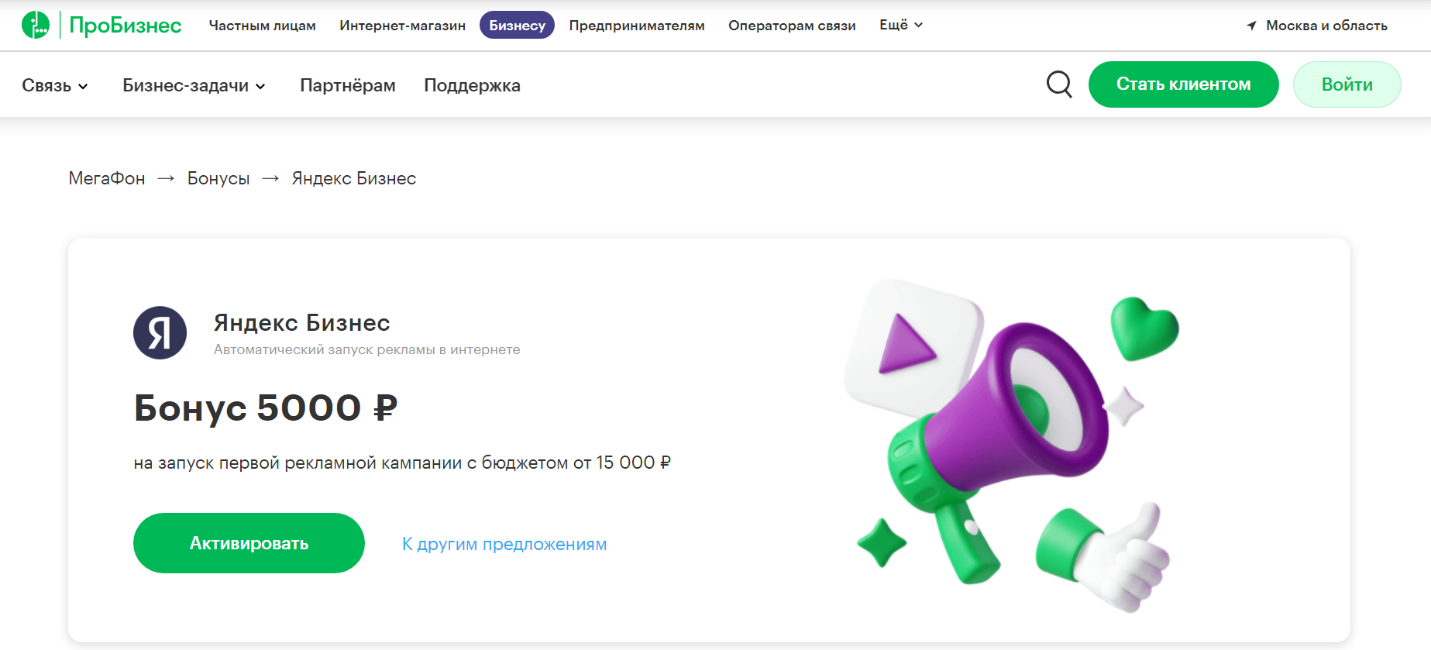Go to МегаФон breadcrumb
1431x650 pixels.
click(x=107, y=178)
